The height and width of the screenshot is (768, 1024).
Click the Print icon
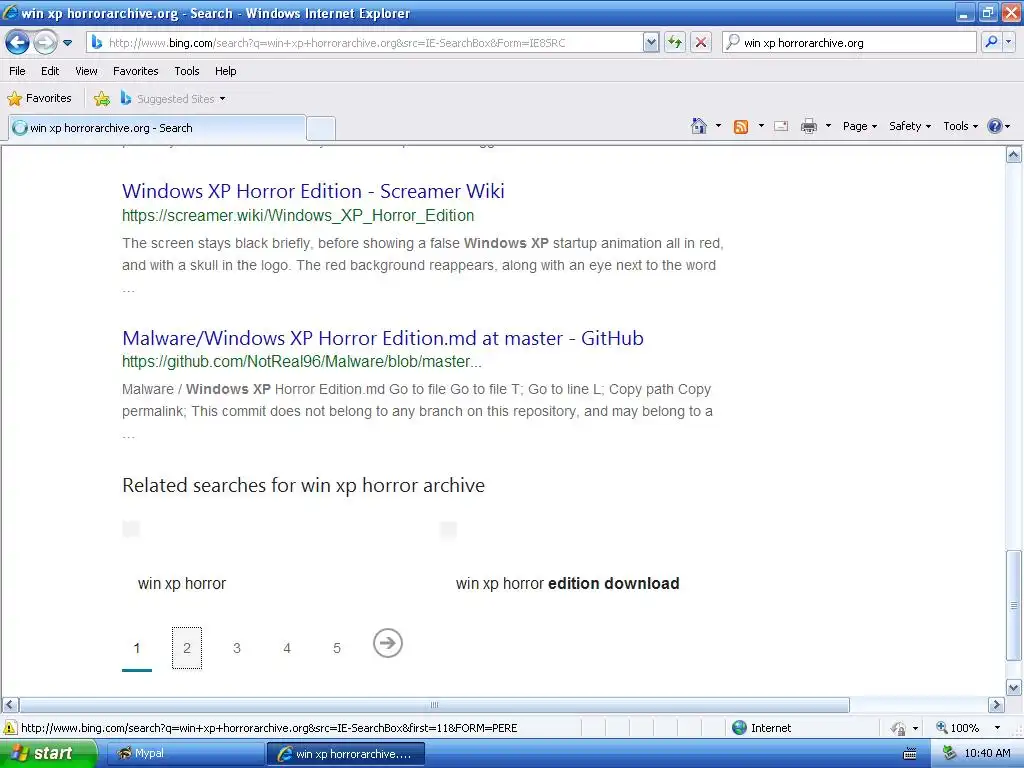(x=808, y=126)
